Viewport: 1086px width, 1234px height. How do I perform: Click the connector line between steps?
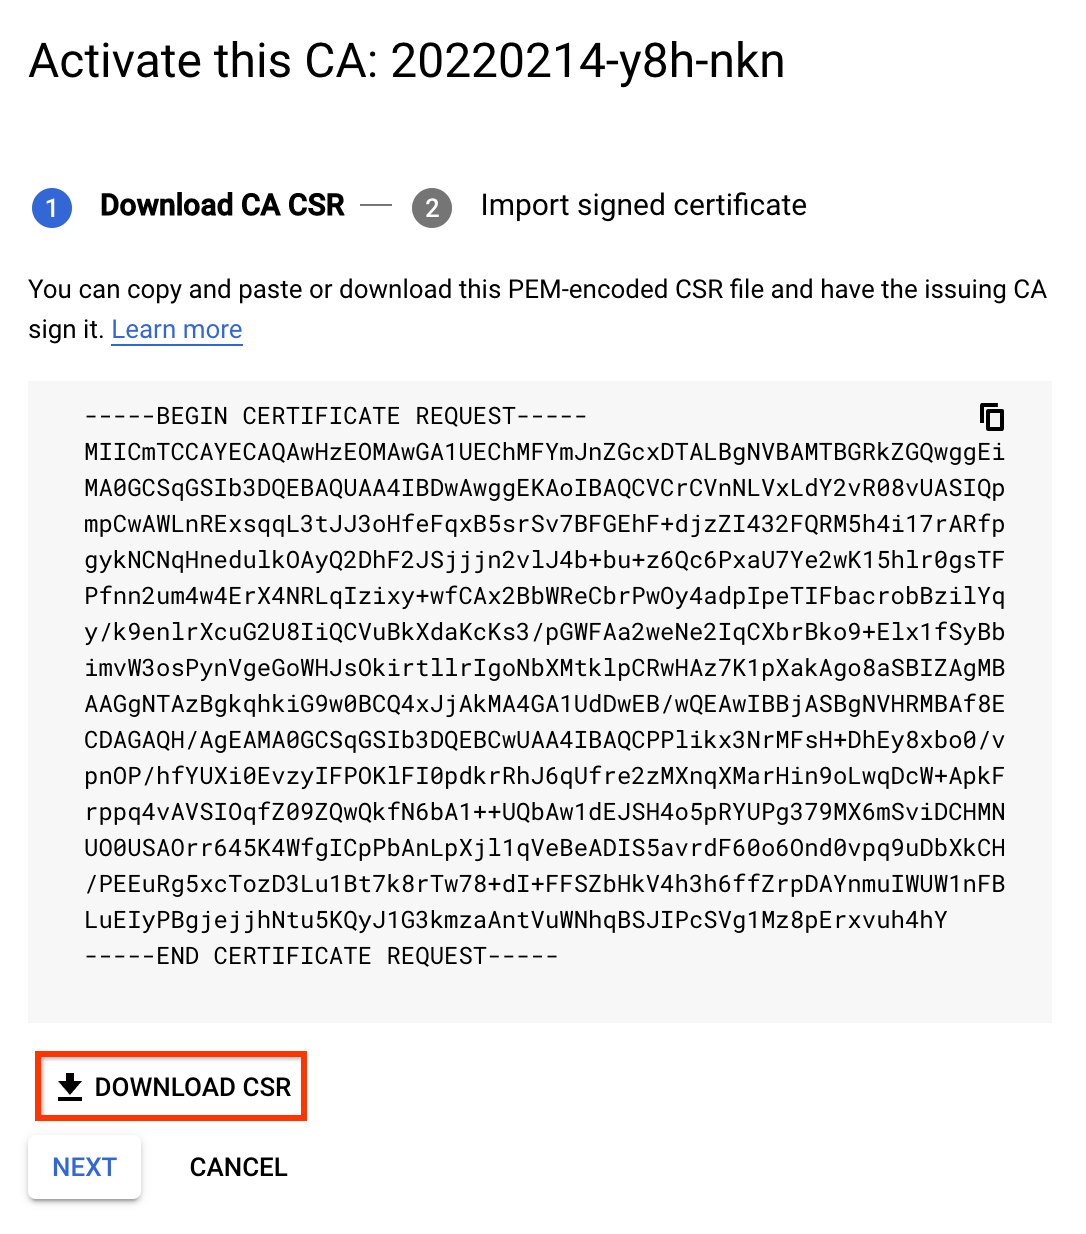pos(376,206)
